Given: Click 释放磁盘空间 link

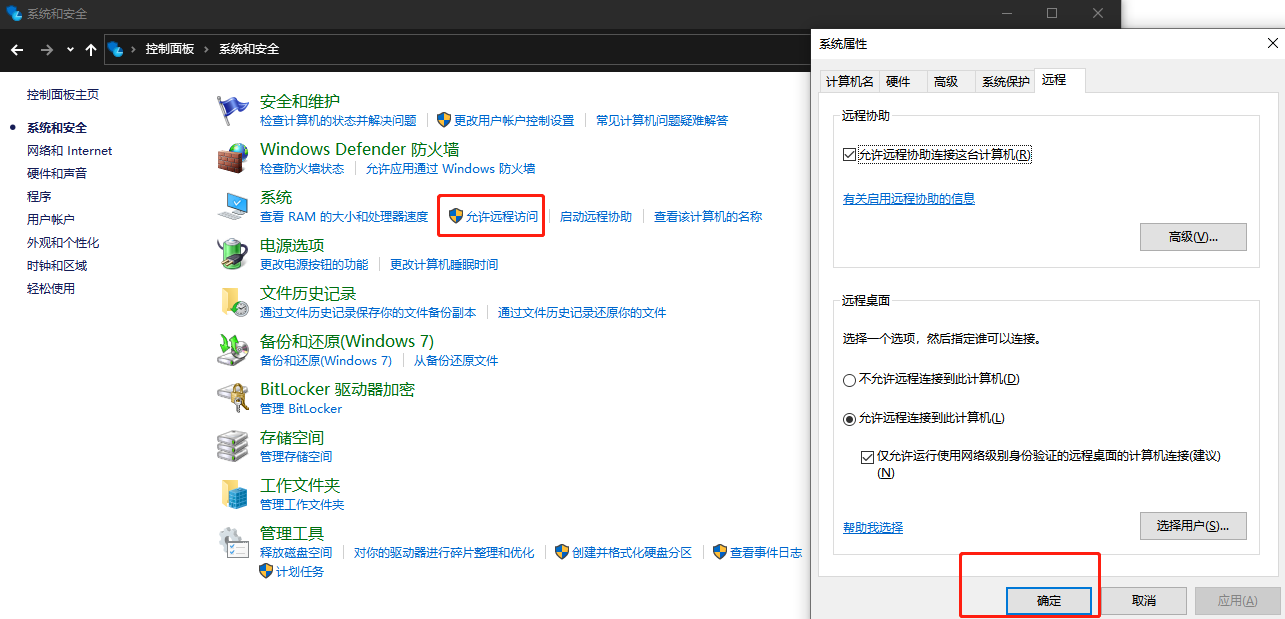Looking at the screenshot, I should coord(296,553).
